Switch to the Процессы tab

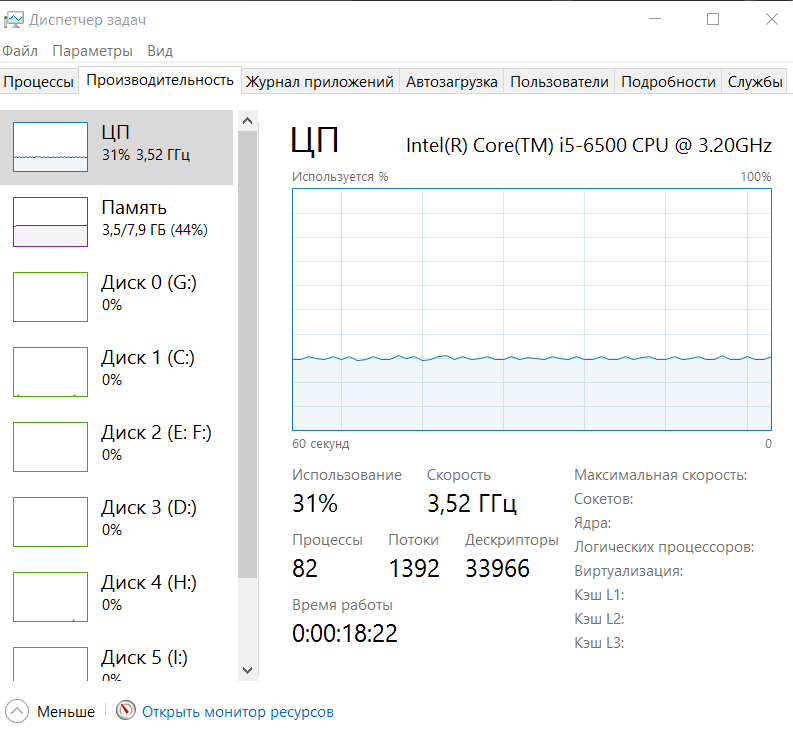pyautogui.click(x=38, y=81)
